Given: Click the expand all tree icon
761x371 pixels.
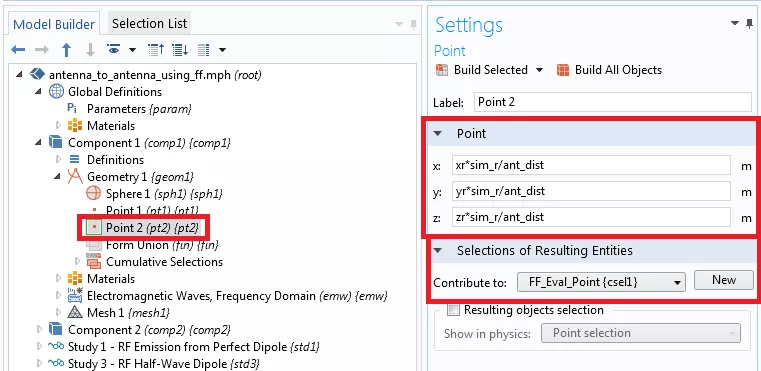Looking at the screenshot, I should point(180,50).
